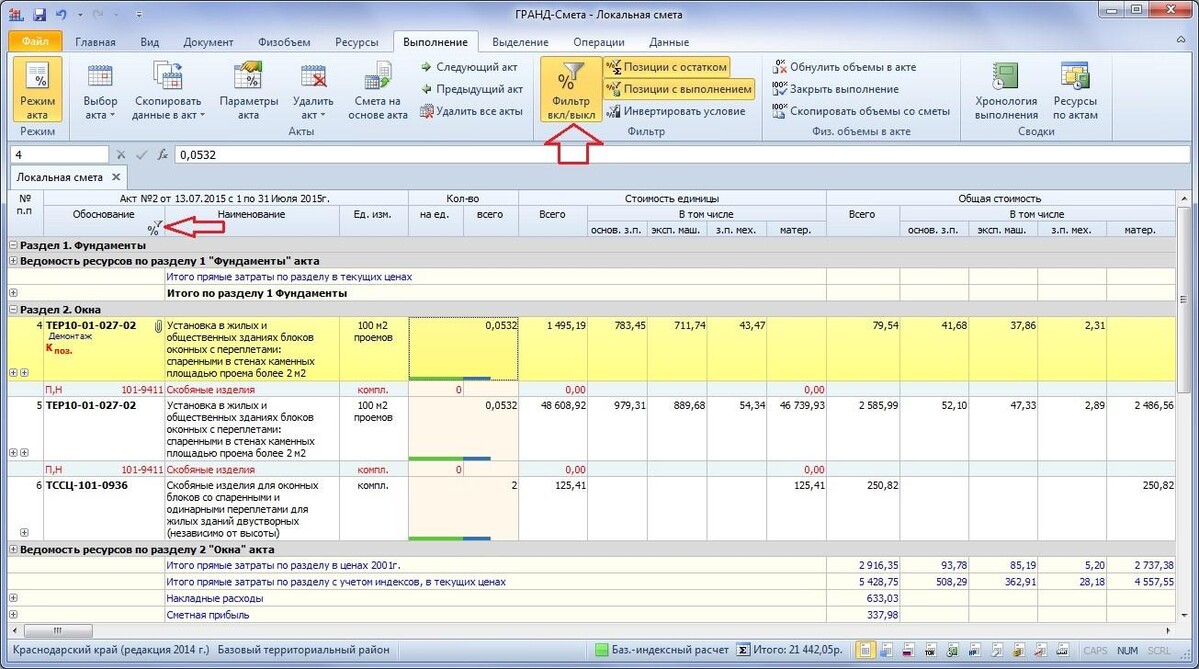1199x669 pixels.
Task: Click the save diskette icon in title bar
Action: coord(40,14)
